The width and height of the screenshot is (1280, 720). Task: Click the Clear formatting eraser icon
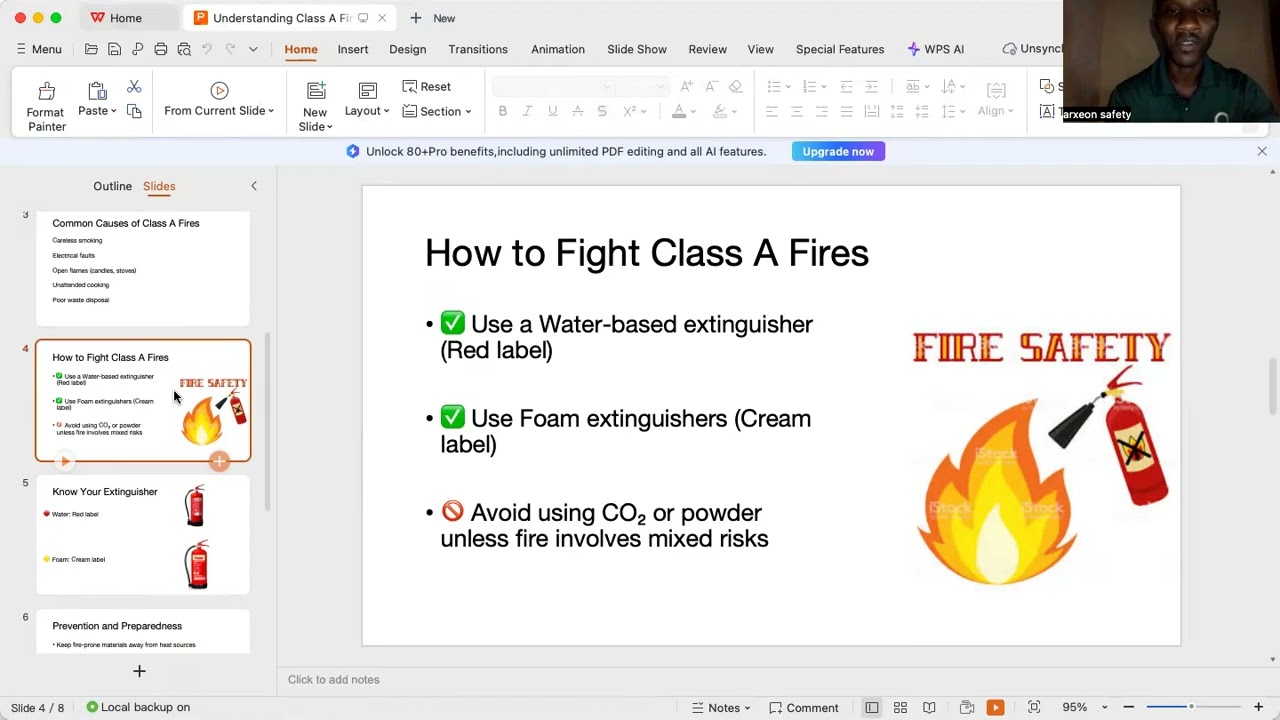pos(736,87)
